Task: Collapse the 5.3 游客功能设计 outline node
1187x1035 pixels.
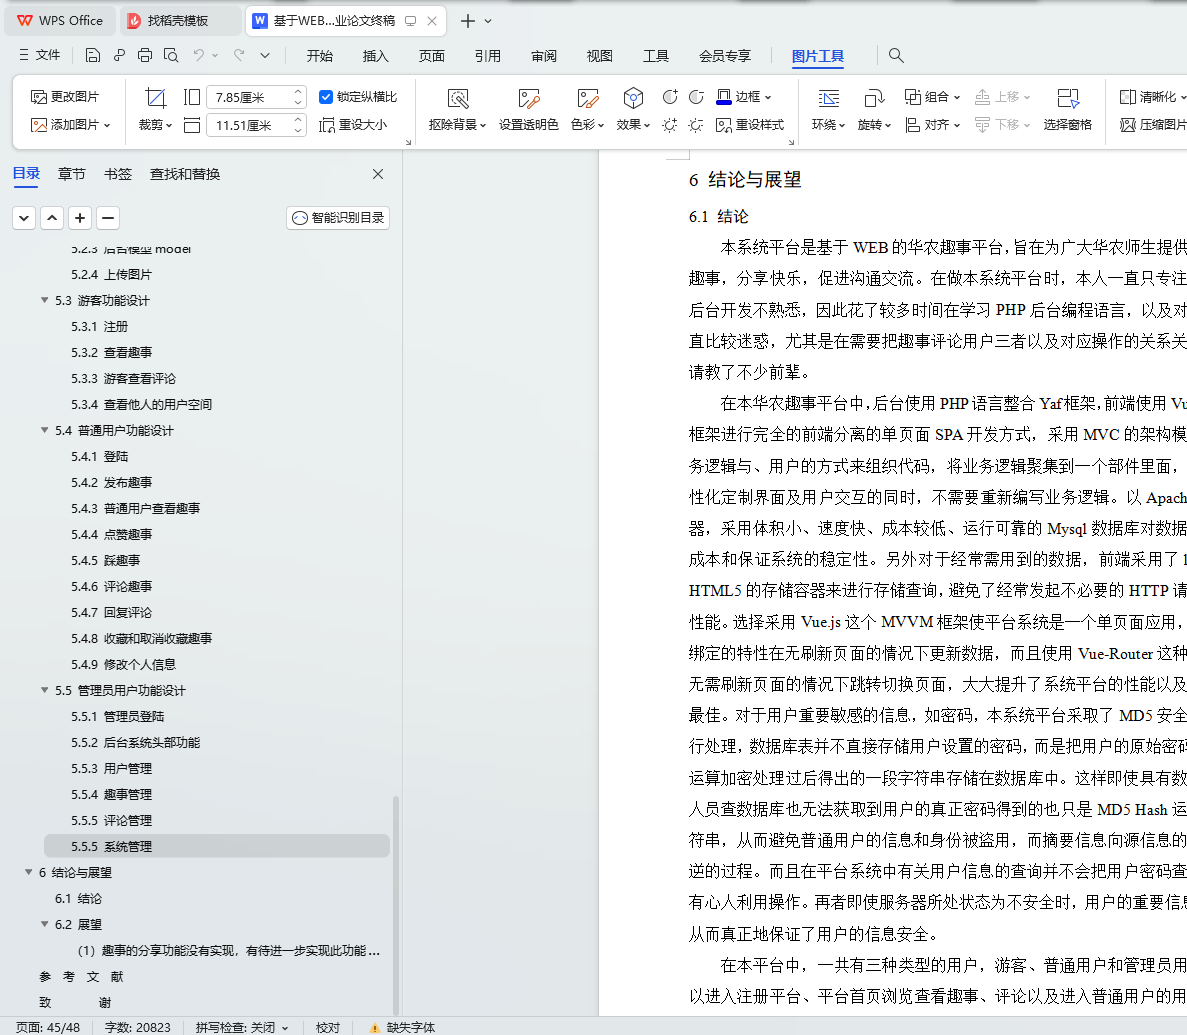Action: [x=45, y=301]
